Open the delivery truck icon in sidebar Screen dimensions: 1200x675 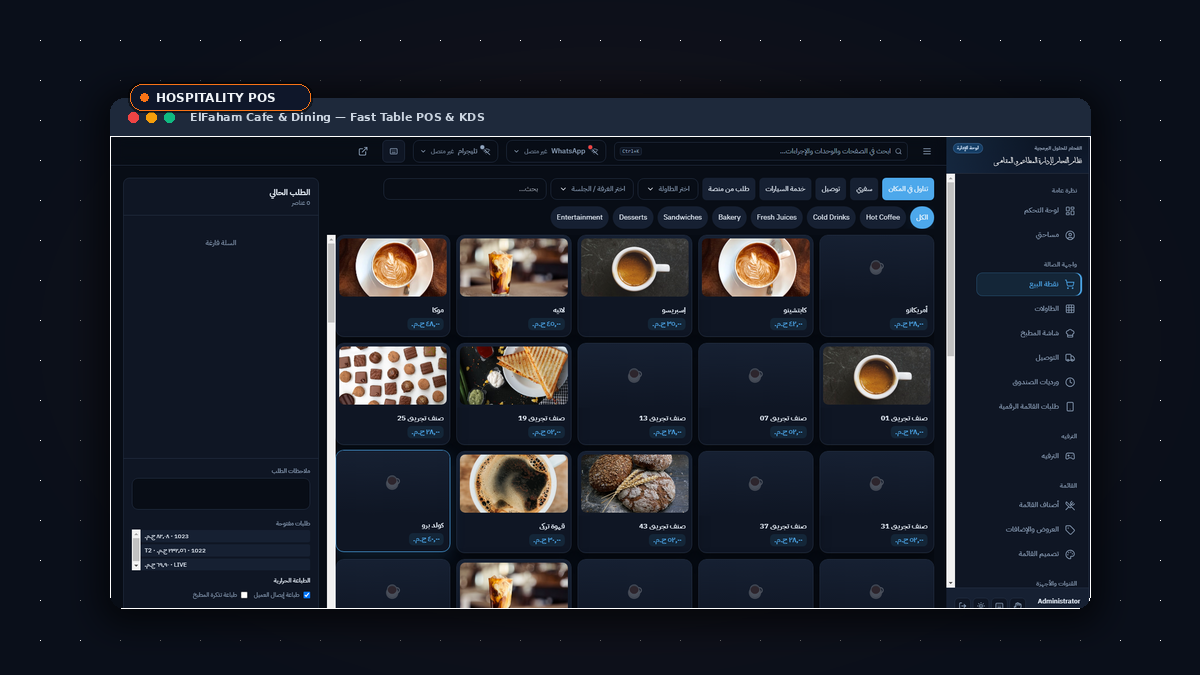(x=1070, y=357)
